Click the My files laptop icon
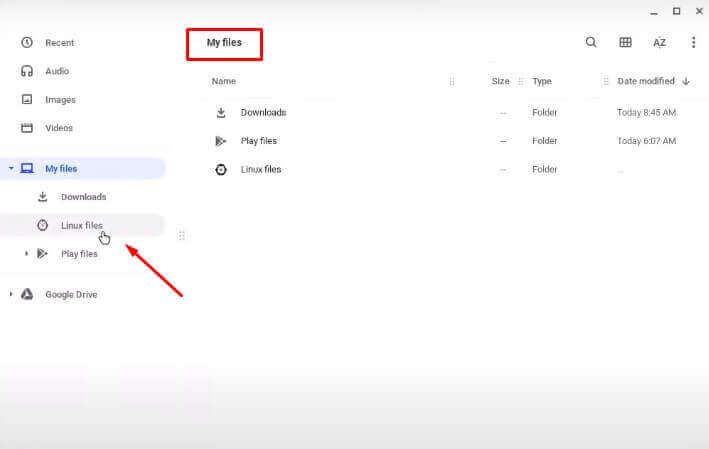The height and width of the screenshot is (449, 709). click(x=27, y=169)
